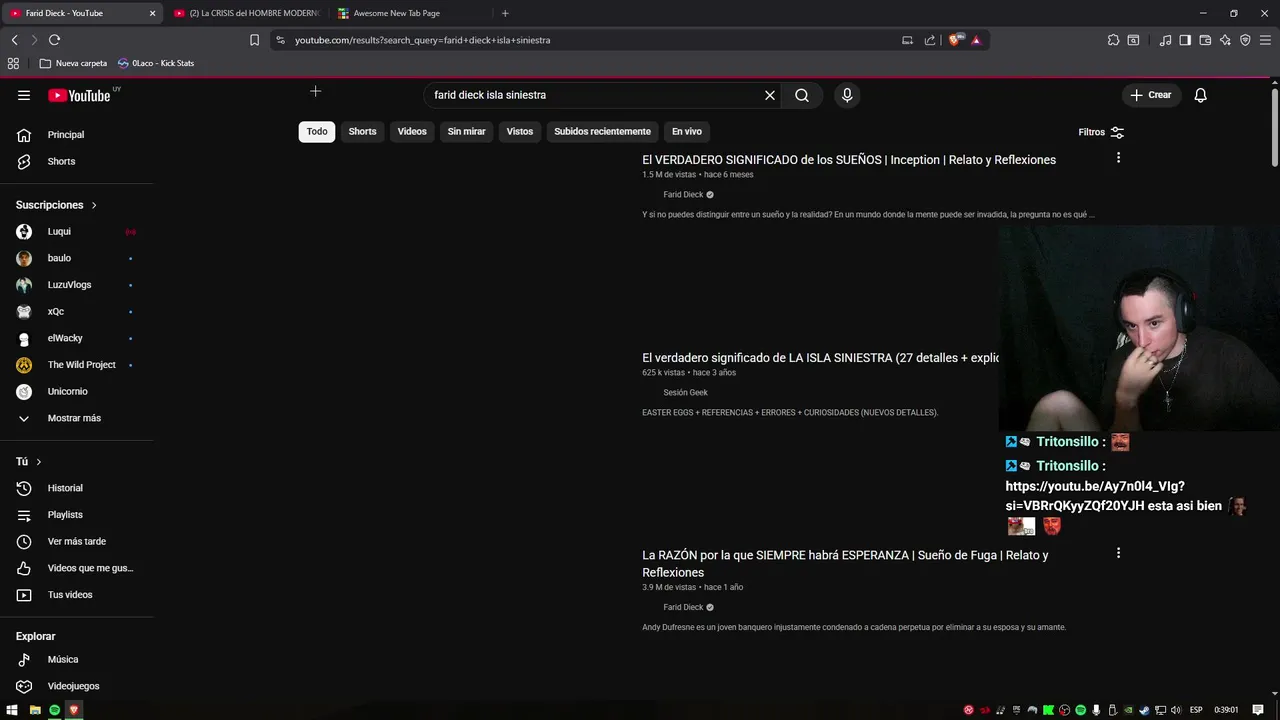Open options for the Sueño de Fuga video
The width and height of the screenshot is (1280, 720).
[1118, 553]
